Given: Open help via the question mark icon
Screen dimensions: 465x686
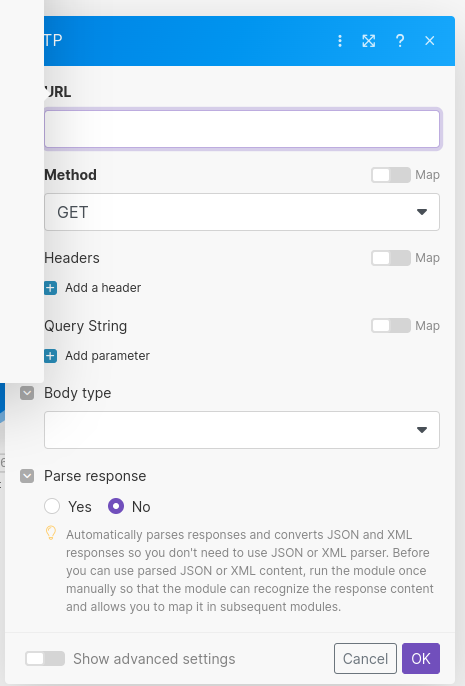Looking at the screenshot, I should pyautogui.click(x=400, y=41).
